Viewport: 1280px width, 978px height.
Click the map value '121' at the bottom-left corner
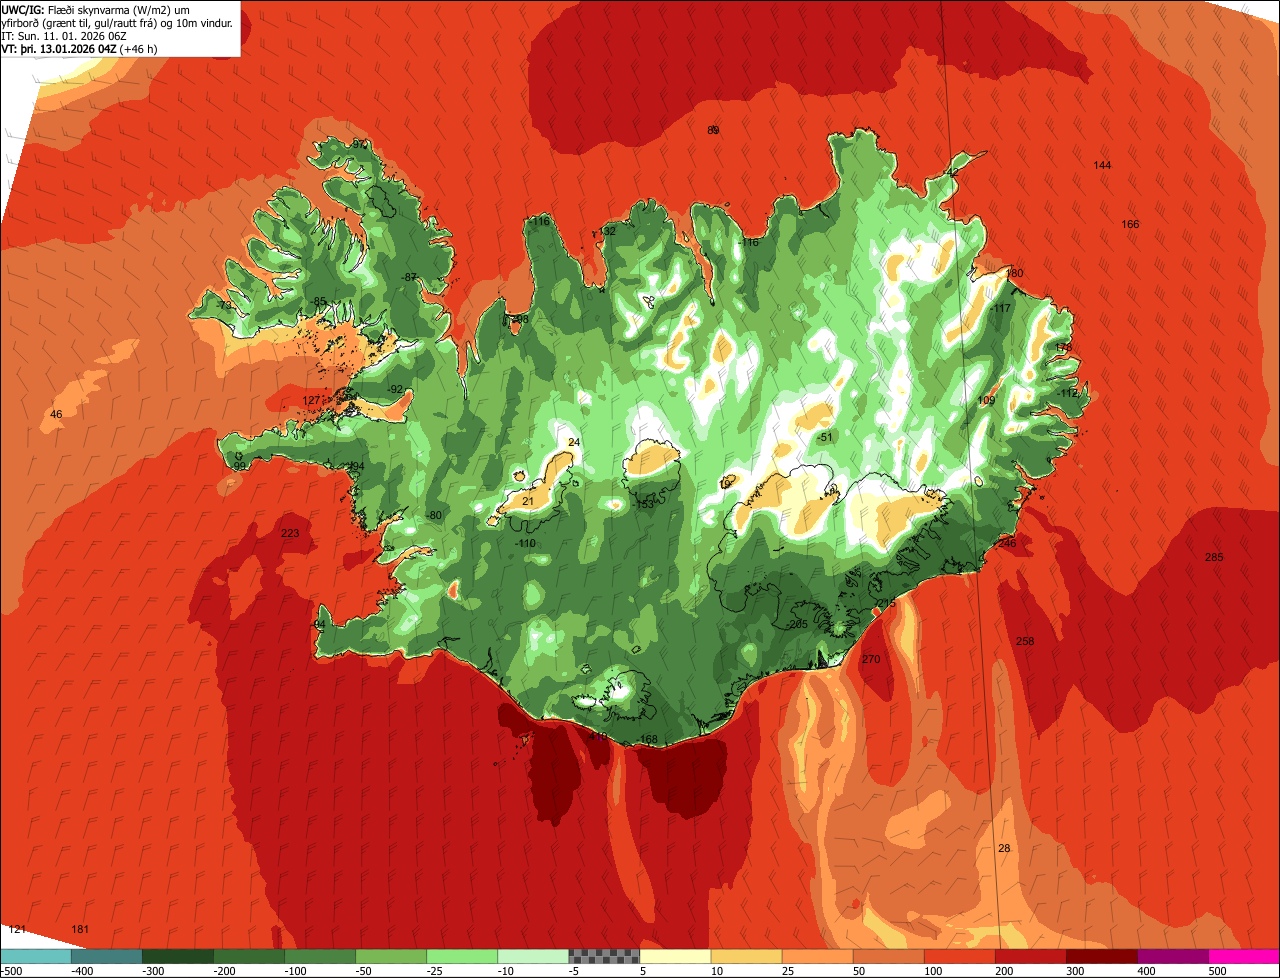[16, 929]
